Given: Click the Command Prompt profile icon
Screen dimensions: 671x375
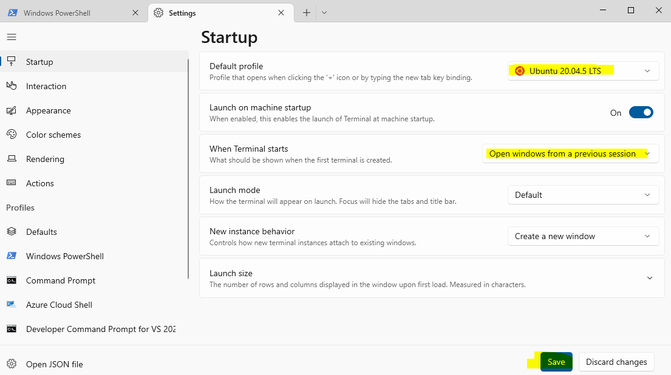Looking at the screenshot, I should coord(12,280).
